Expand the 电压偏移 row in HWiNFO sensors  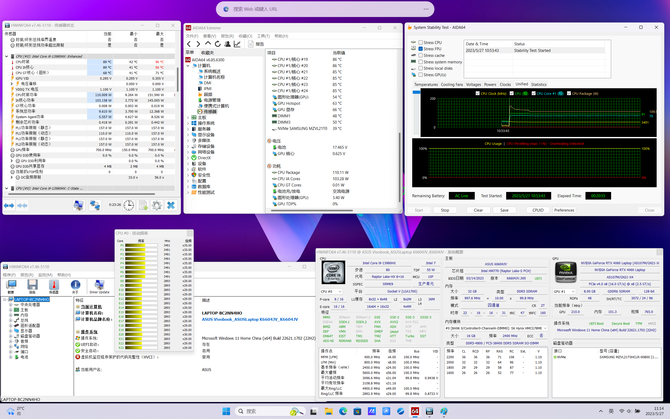12,84
